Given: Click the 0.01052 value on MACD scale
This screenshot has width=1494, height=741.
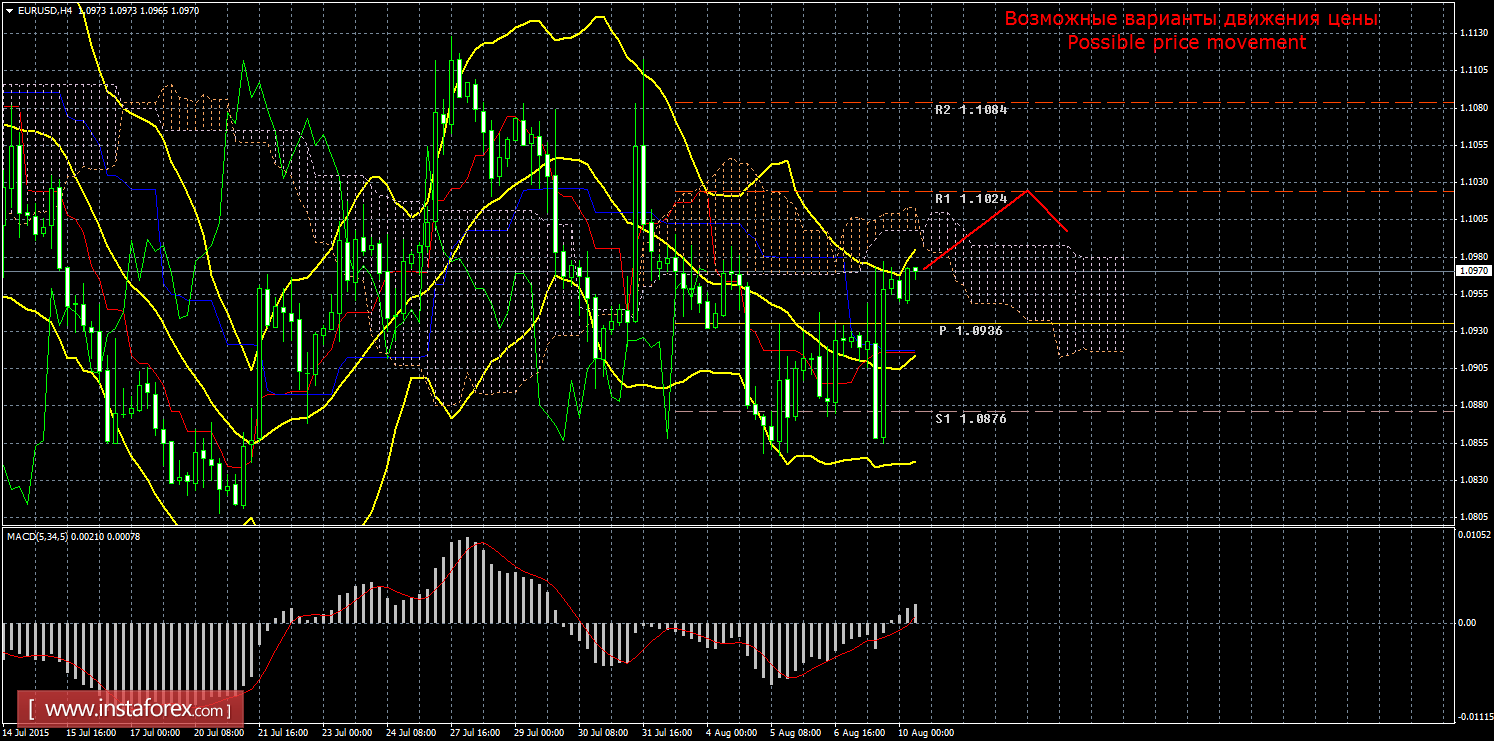Looking at the screenshot, I should click(1470, 534).
